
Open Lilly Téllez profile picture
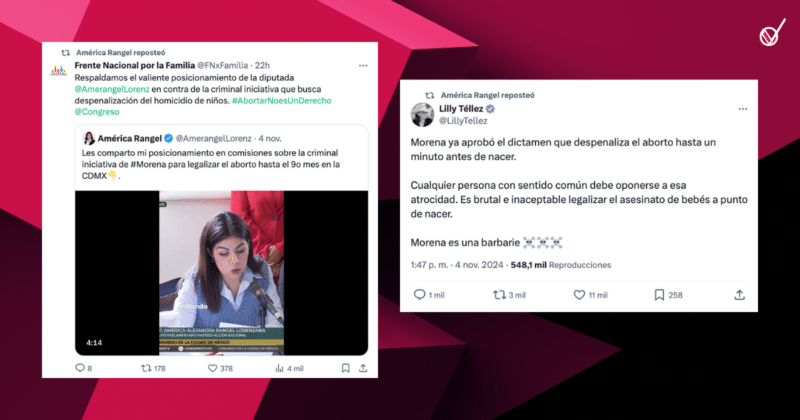click(422, 114)
